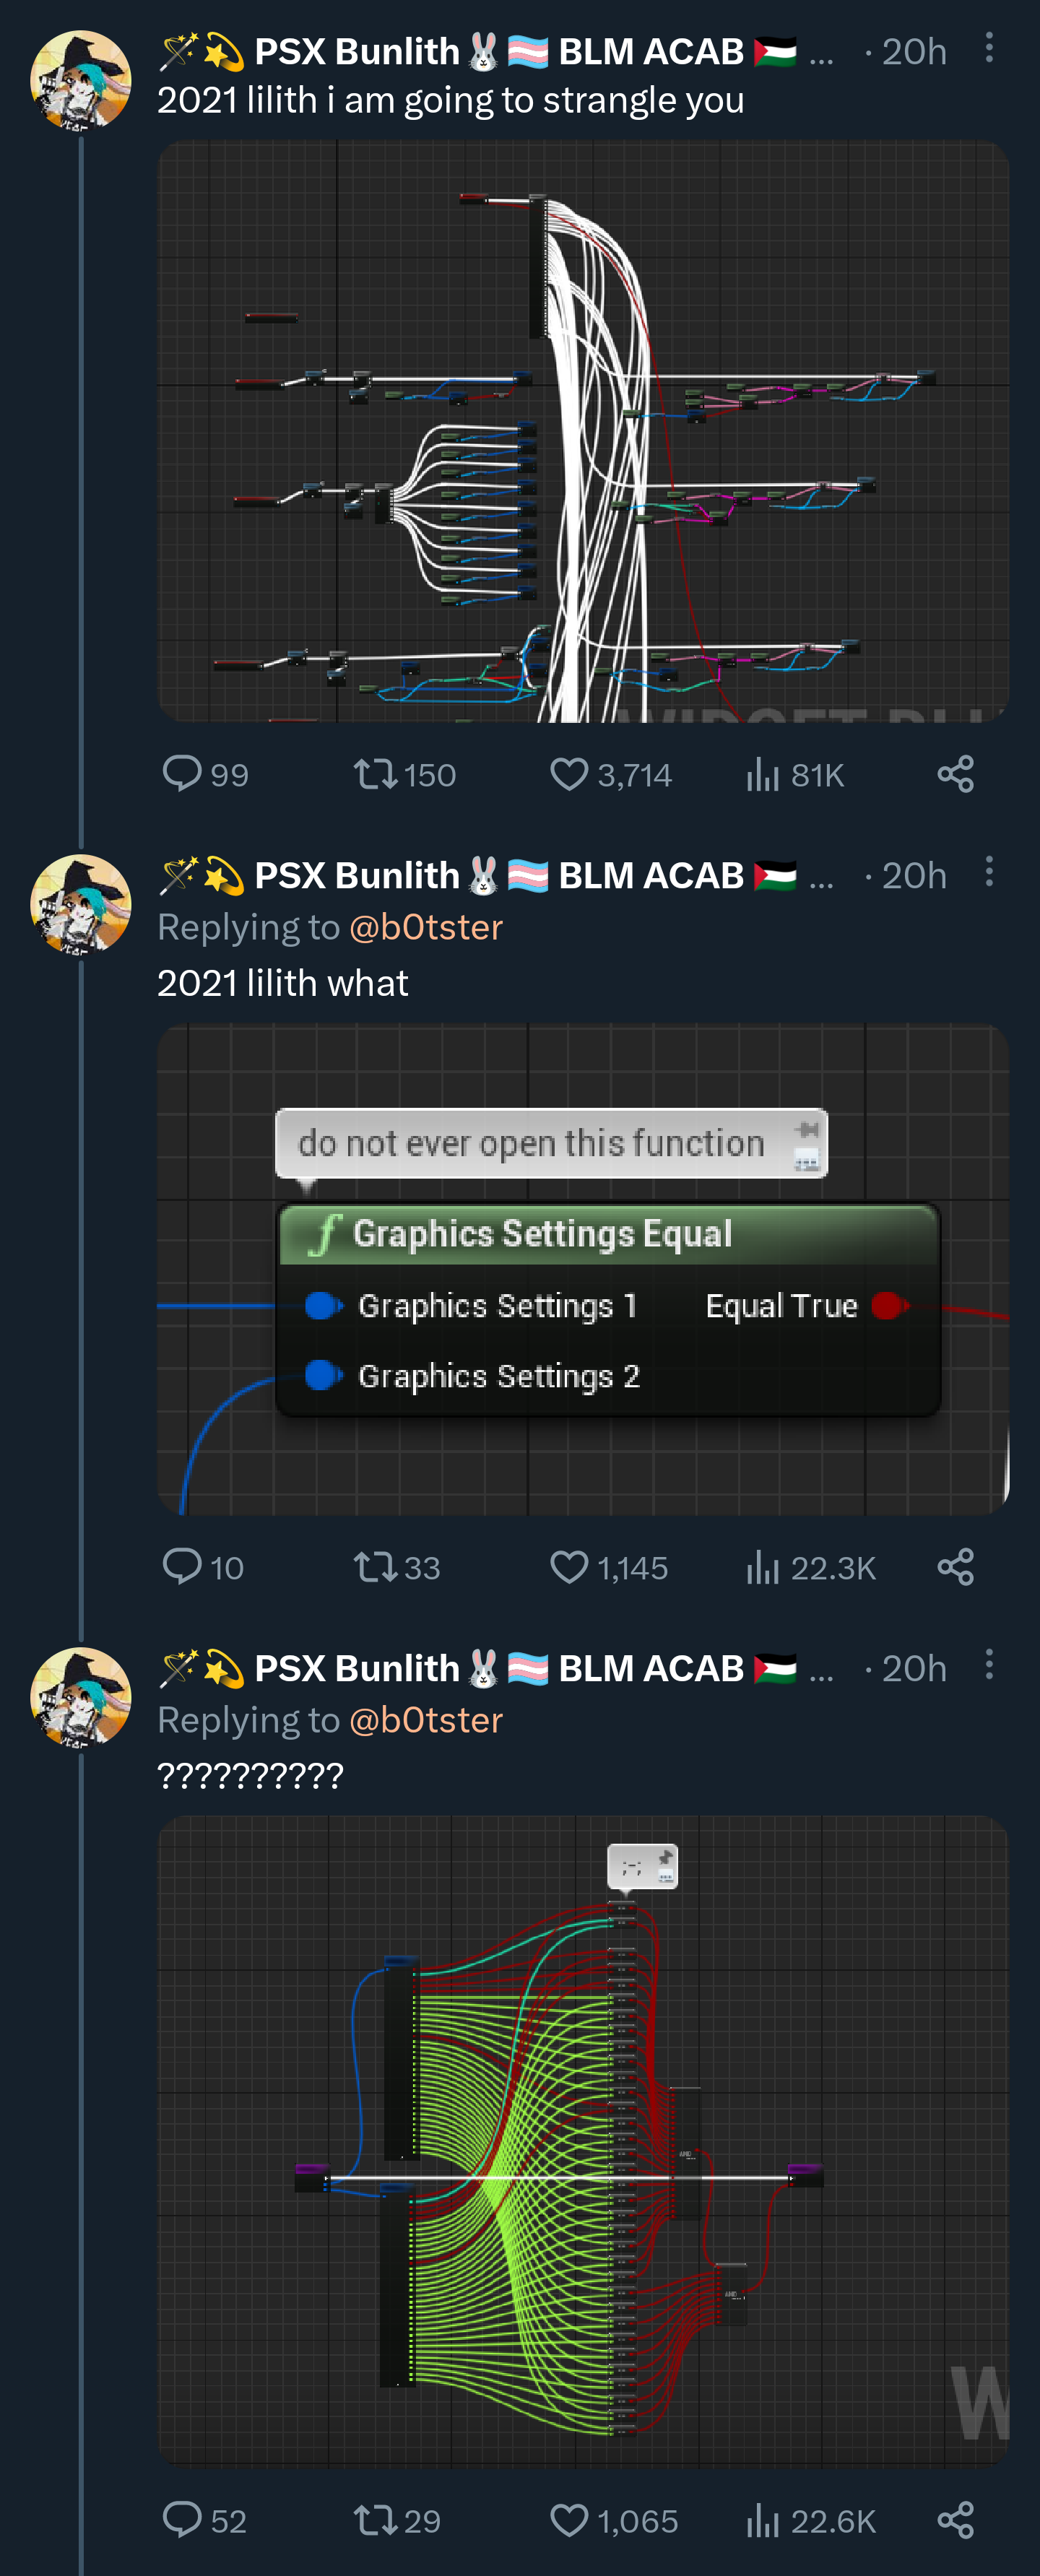
Task: Reply to the tweet with 99 comments
Action: (x=182, y=774)
